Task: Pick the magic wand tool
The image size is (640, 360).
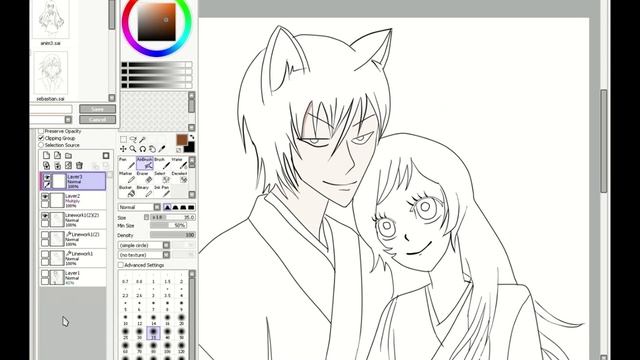Action: [142, 140]
